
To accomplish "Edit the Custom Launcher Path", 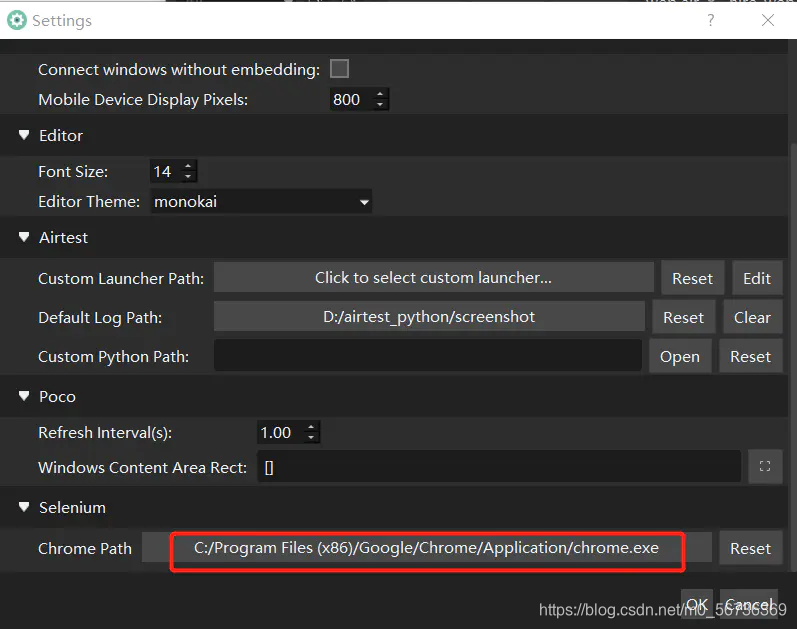I will click(x=757, y=278).
